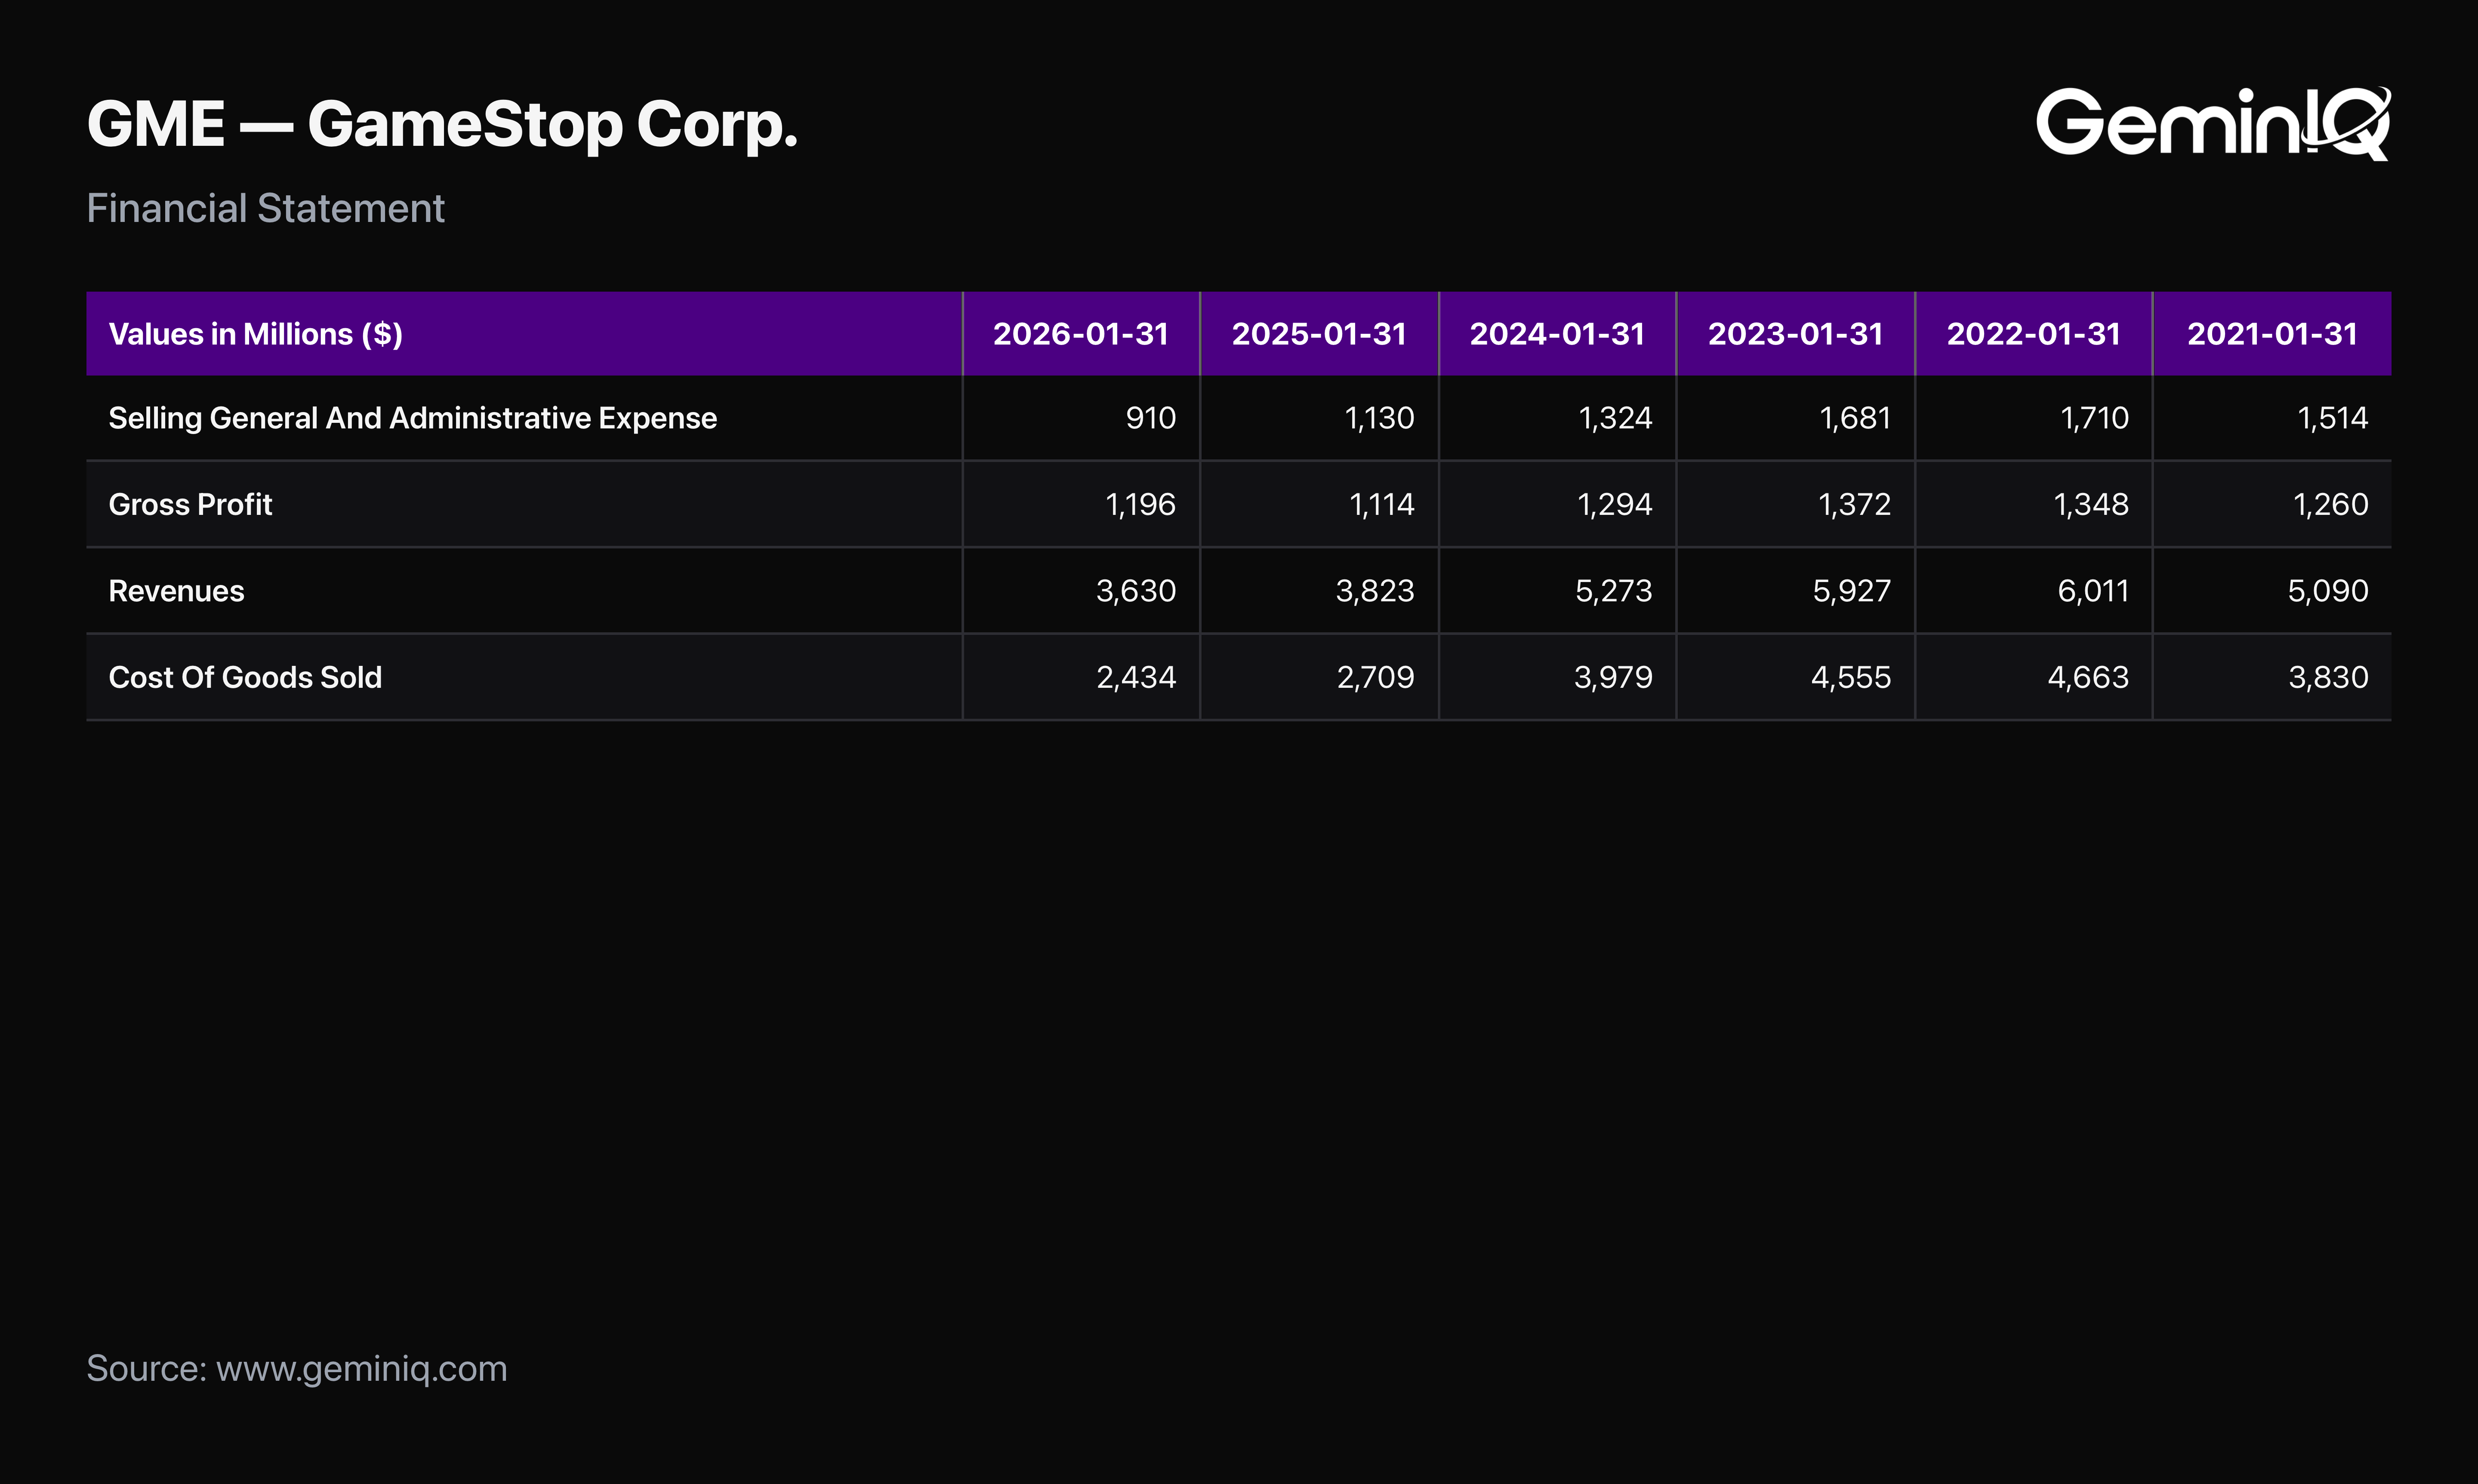Click SG&A value 1,681

click(1855, 418)
